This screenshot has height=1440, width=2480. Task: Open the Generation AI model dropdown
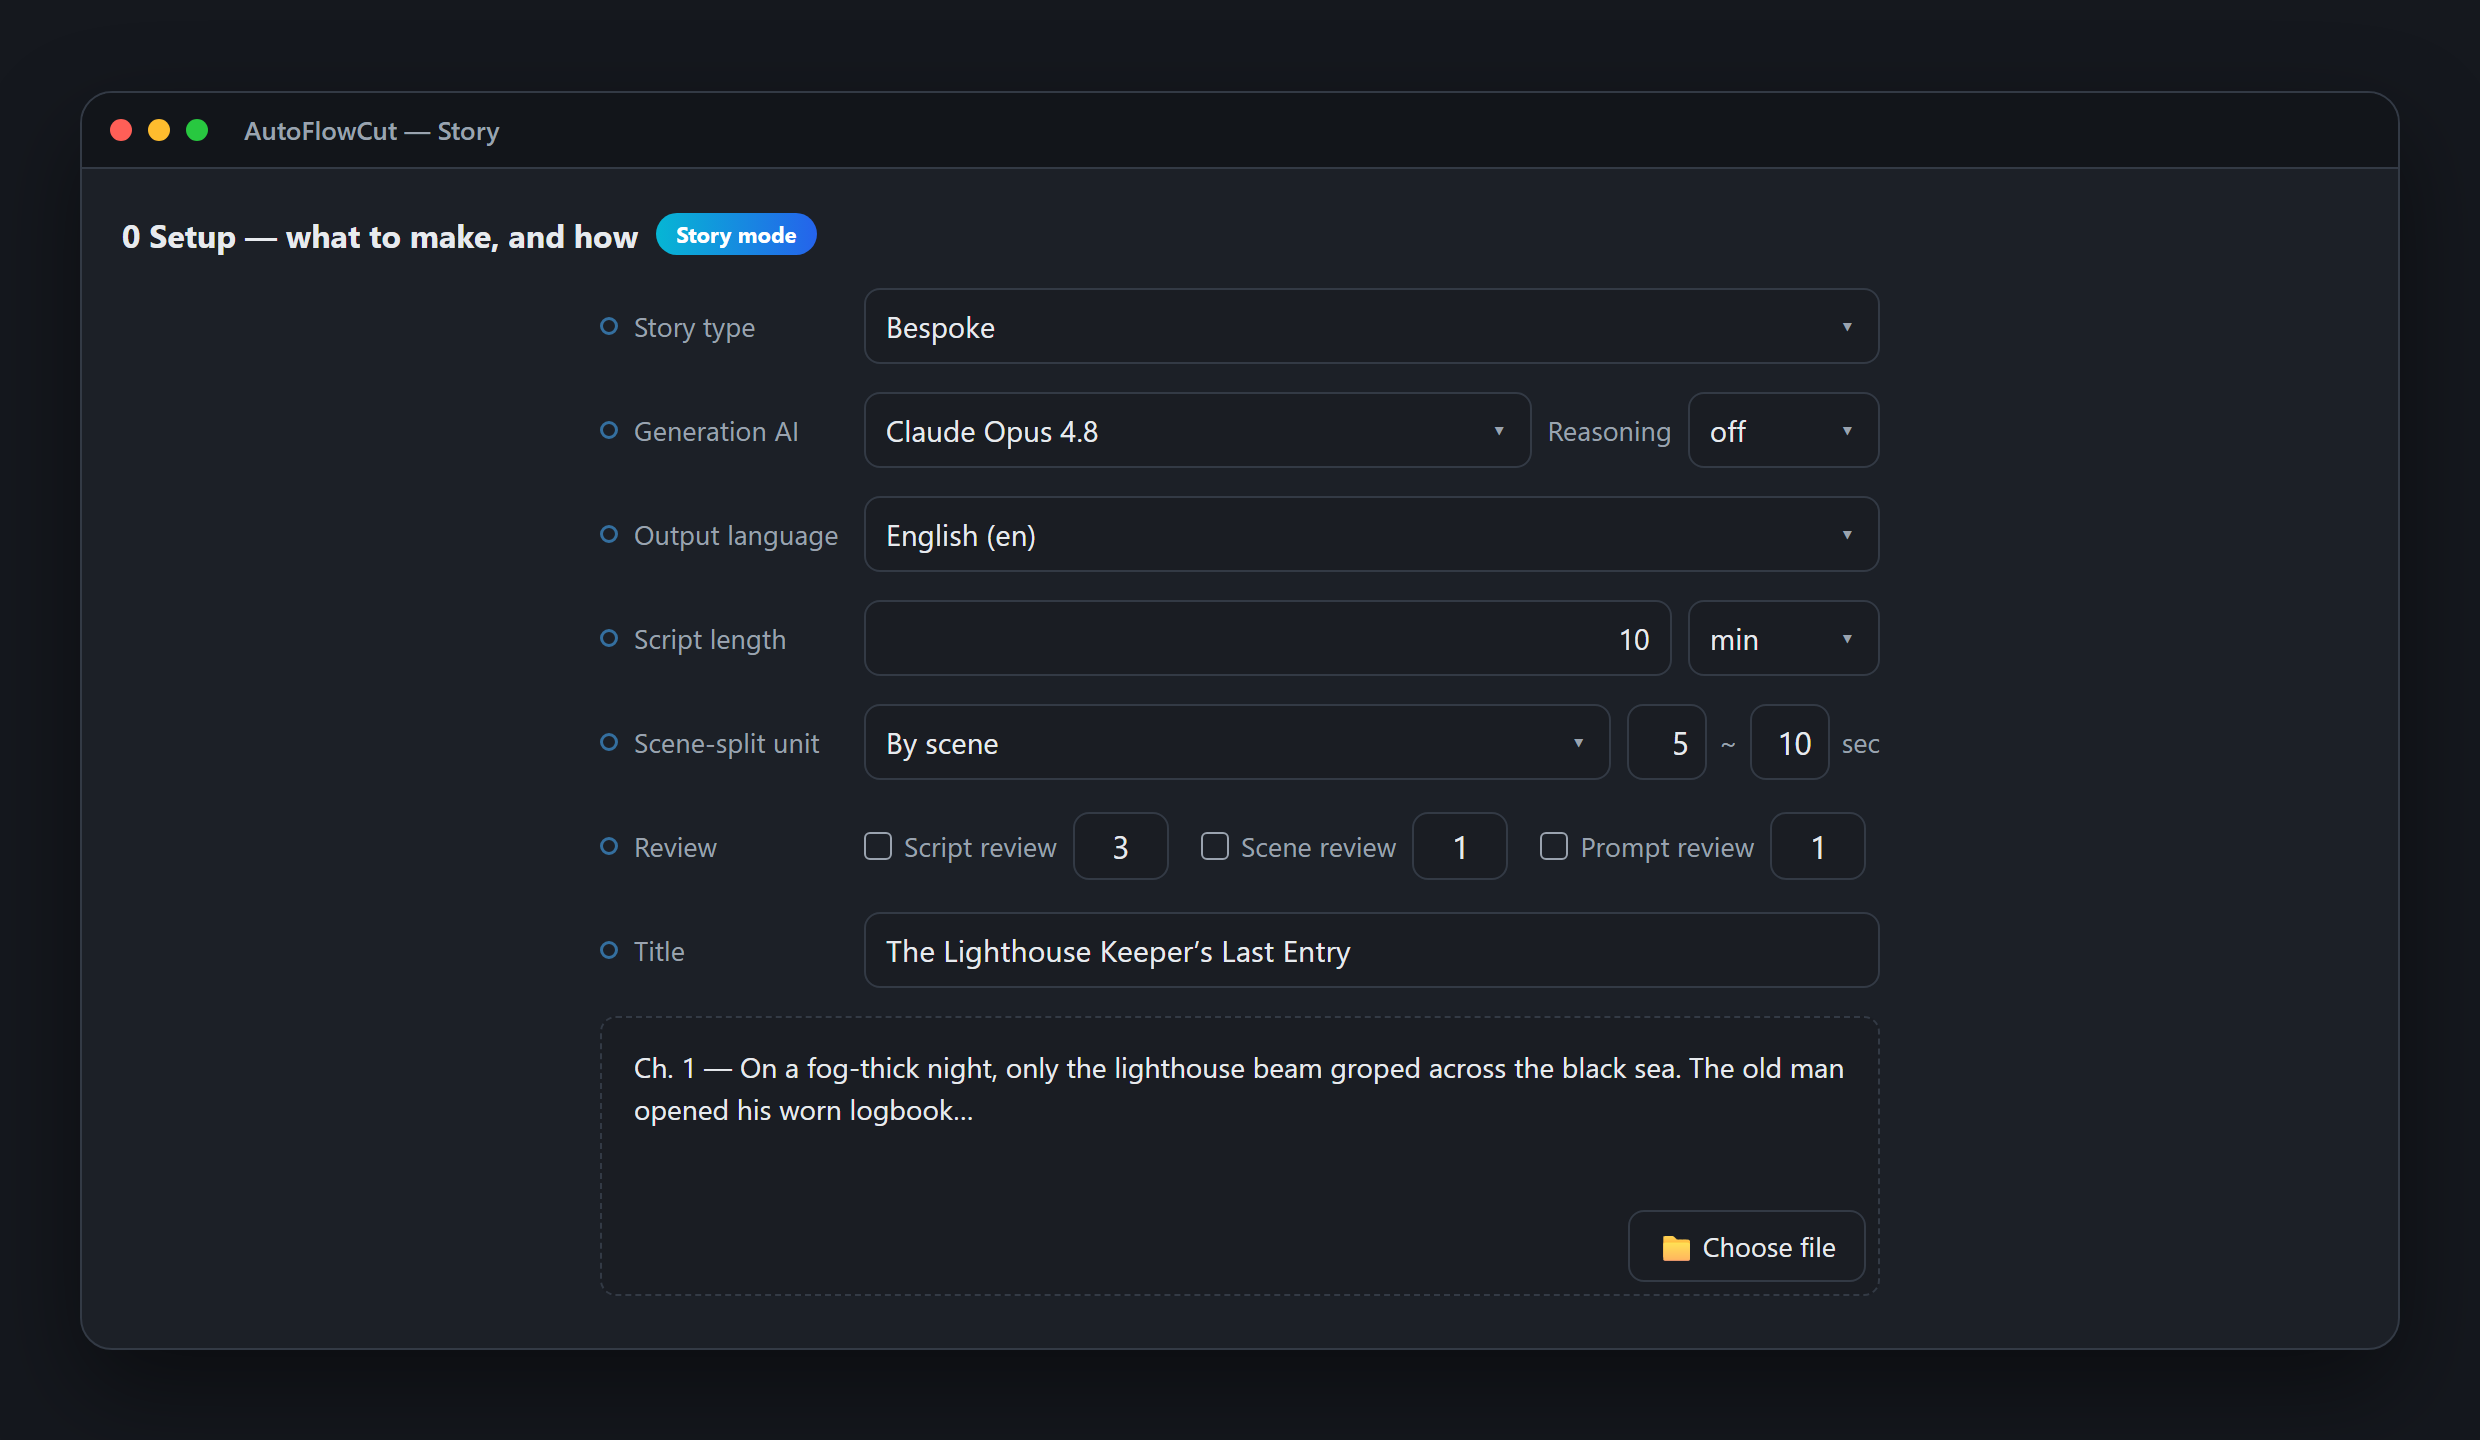[1197, 430]
